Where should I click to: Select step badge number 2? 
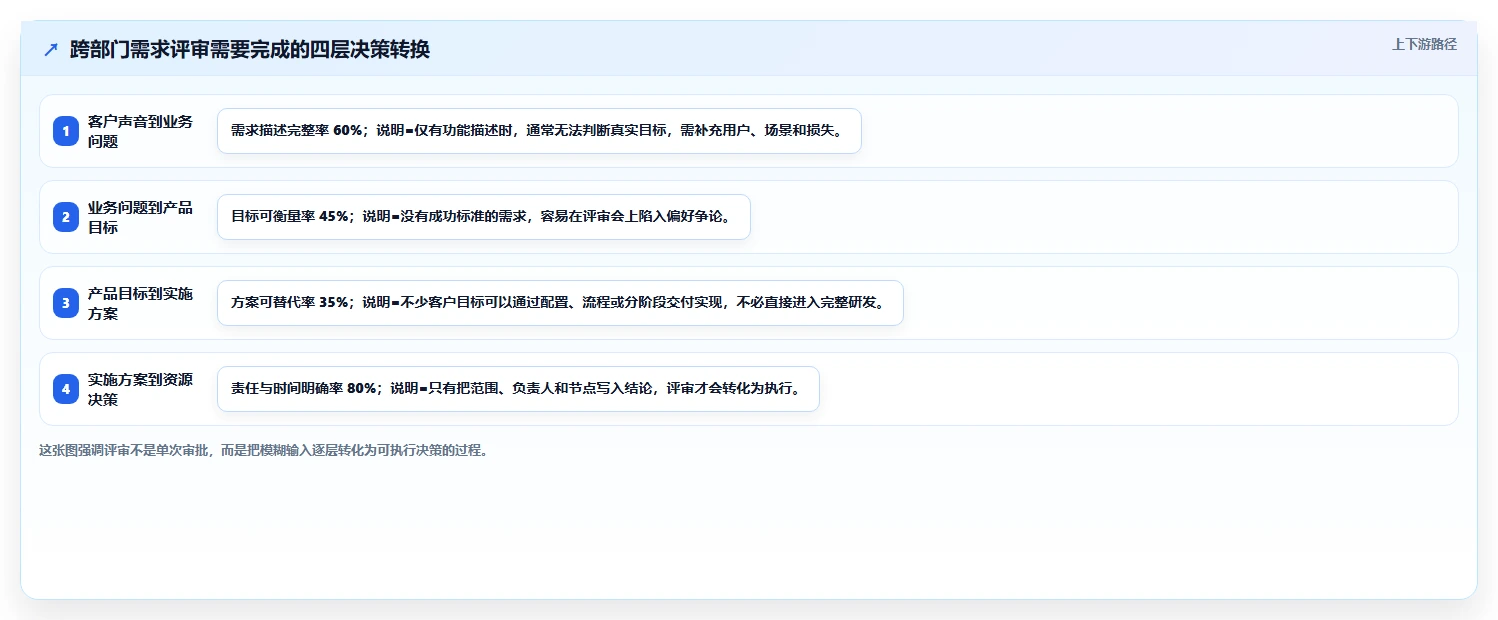66,217
